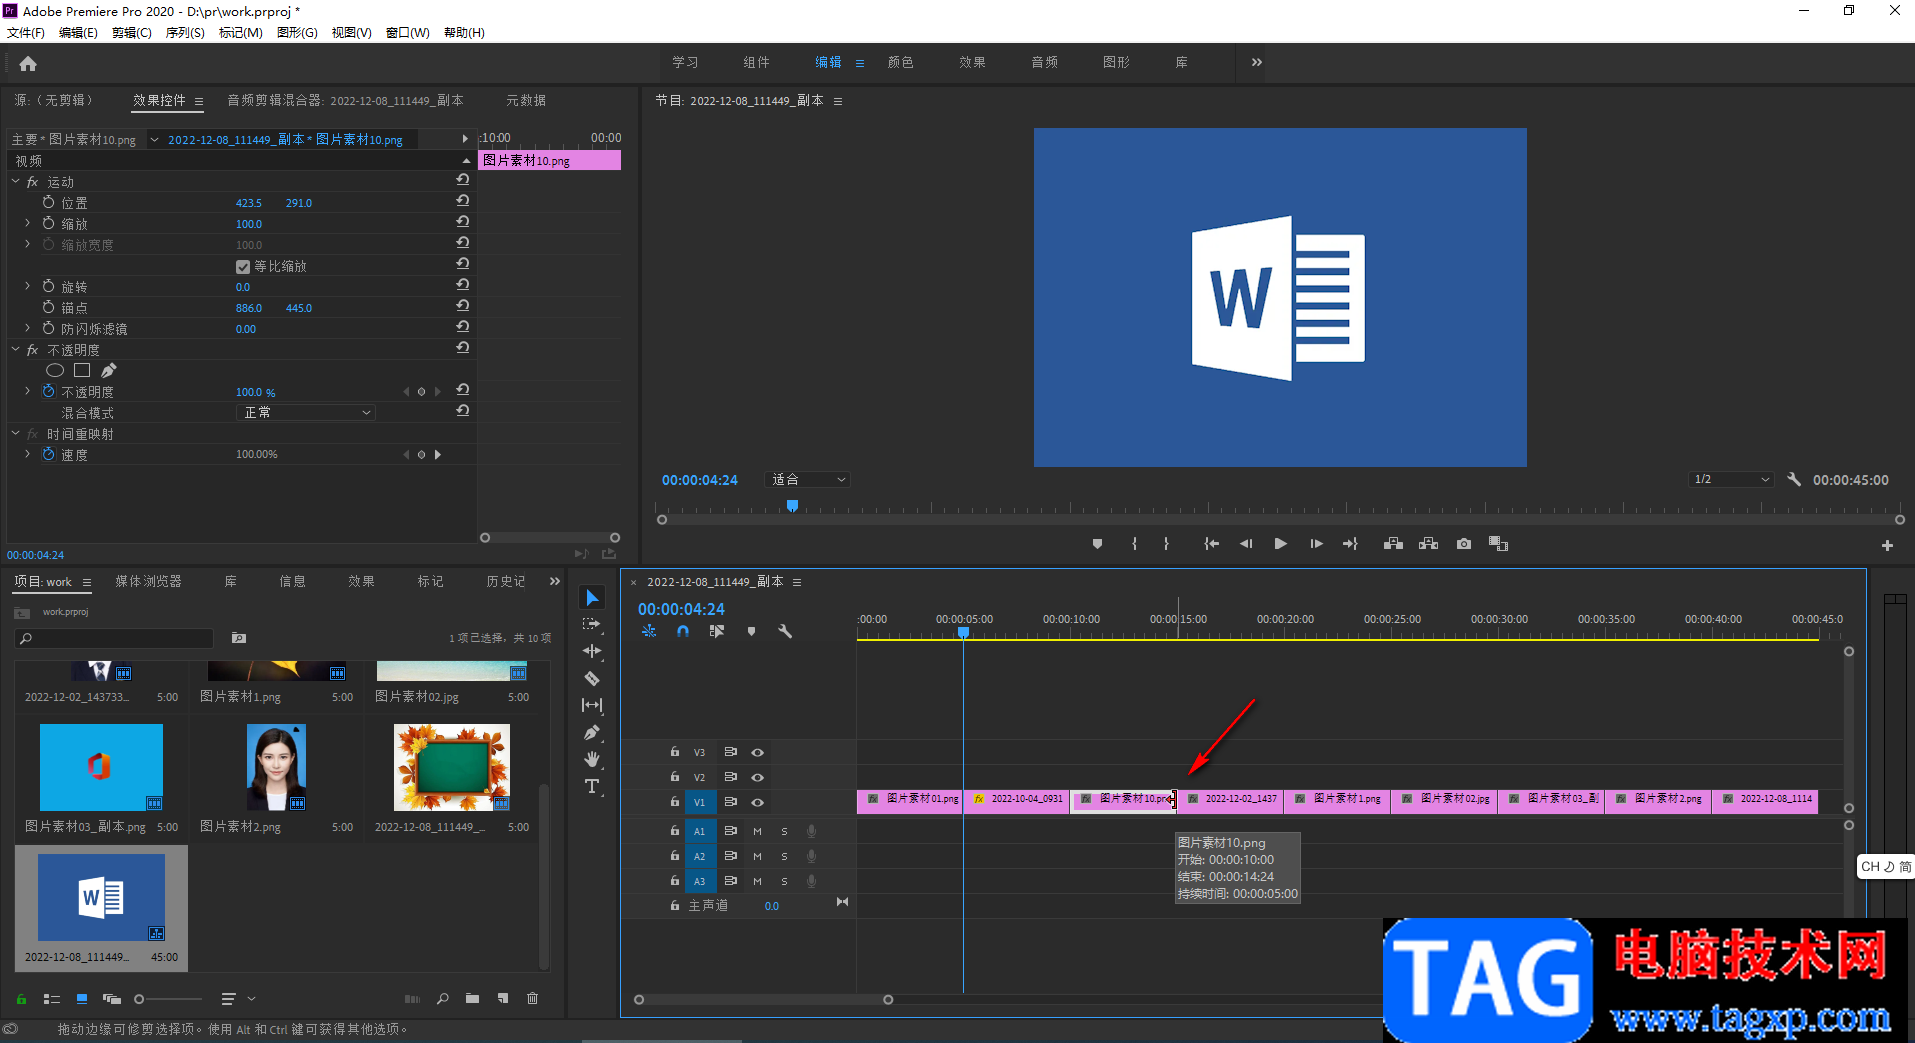Go to Out point
1915x1043 pixels.
tap(1350, 544)
